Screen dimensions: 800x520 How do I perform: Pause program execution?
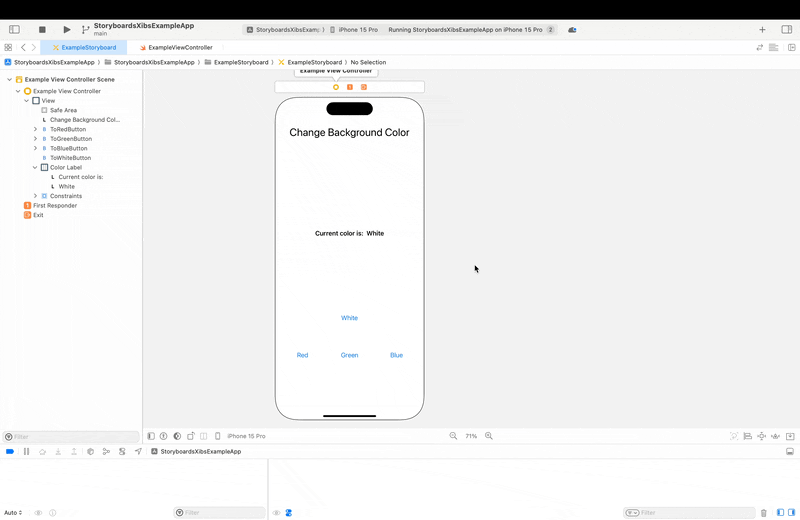[27, 452]
